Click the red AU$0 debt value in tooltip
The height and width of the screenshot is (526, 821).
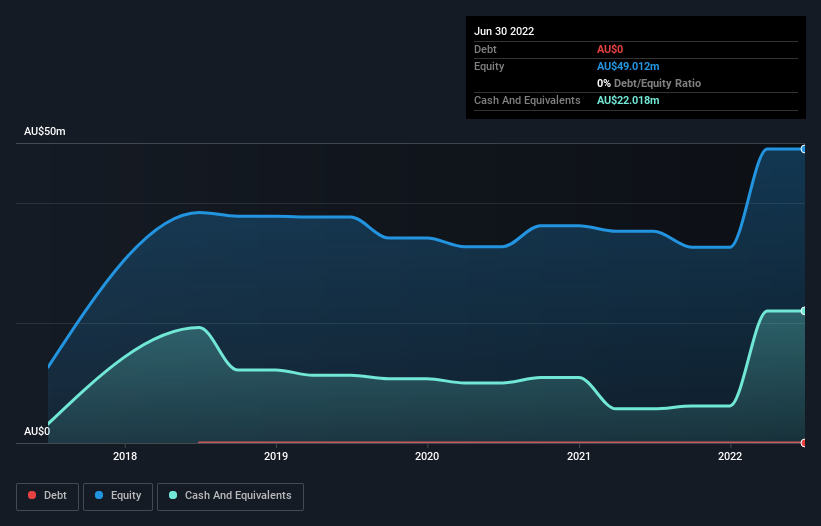tap(610, 49)
